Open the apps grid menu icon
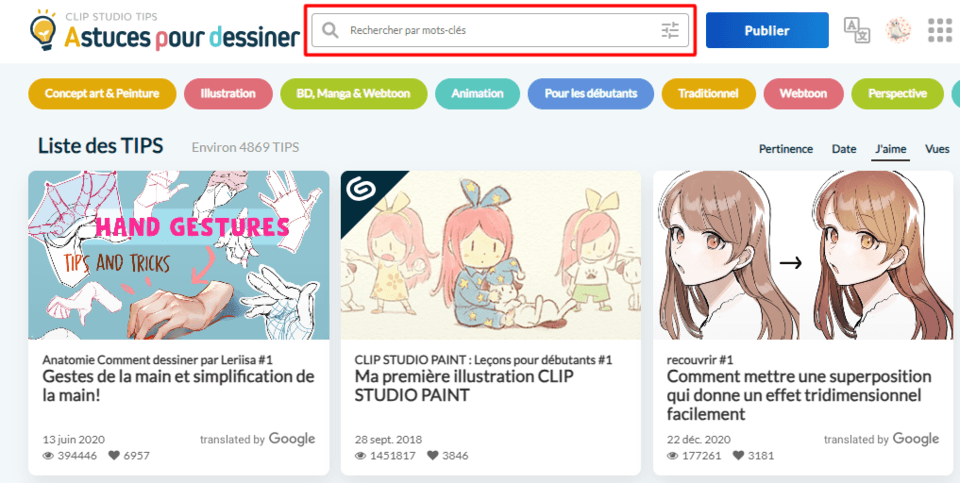This screenshot has width=960, height=483. point(940,30)
